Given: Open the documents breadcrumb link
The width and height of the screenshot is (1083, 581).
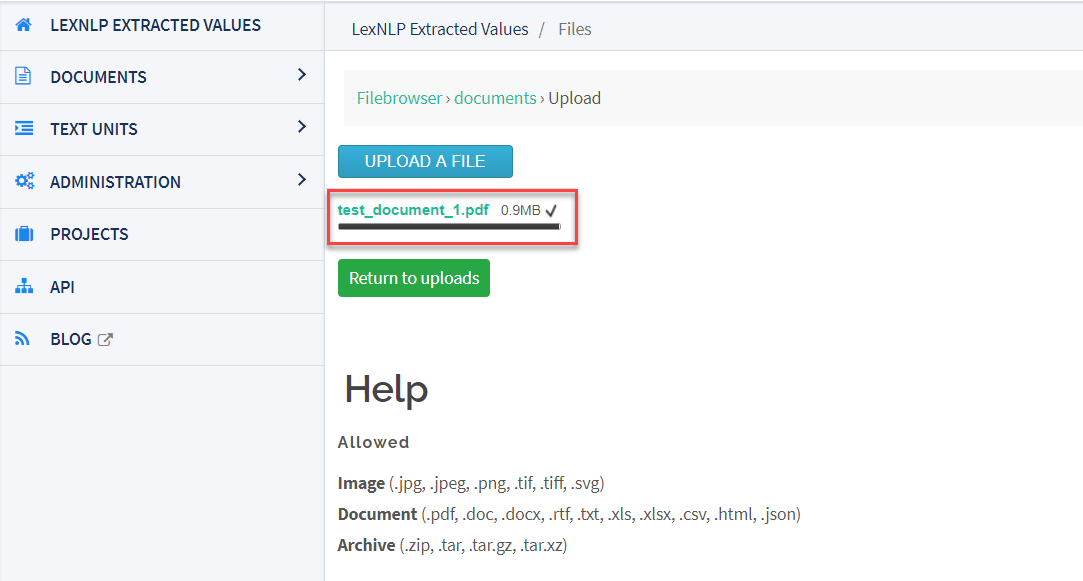Looking at the screenshot, I should pos(495,98).
